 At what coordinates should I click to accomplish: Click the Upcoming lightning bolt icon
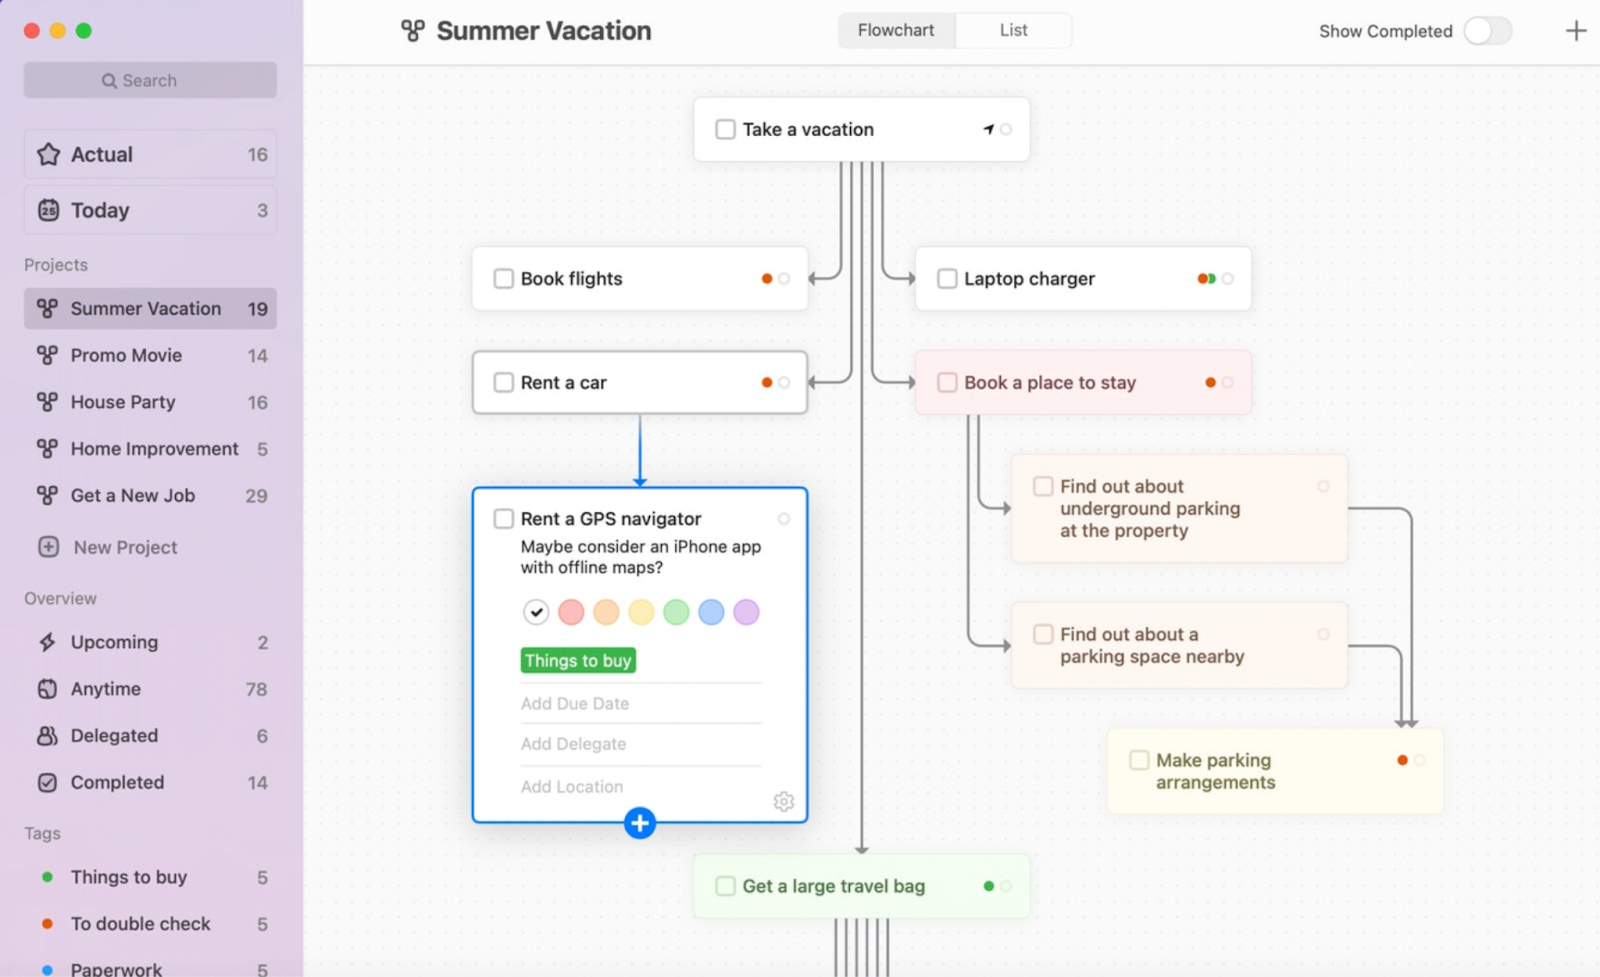click(x=47, y=642)
